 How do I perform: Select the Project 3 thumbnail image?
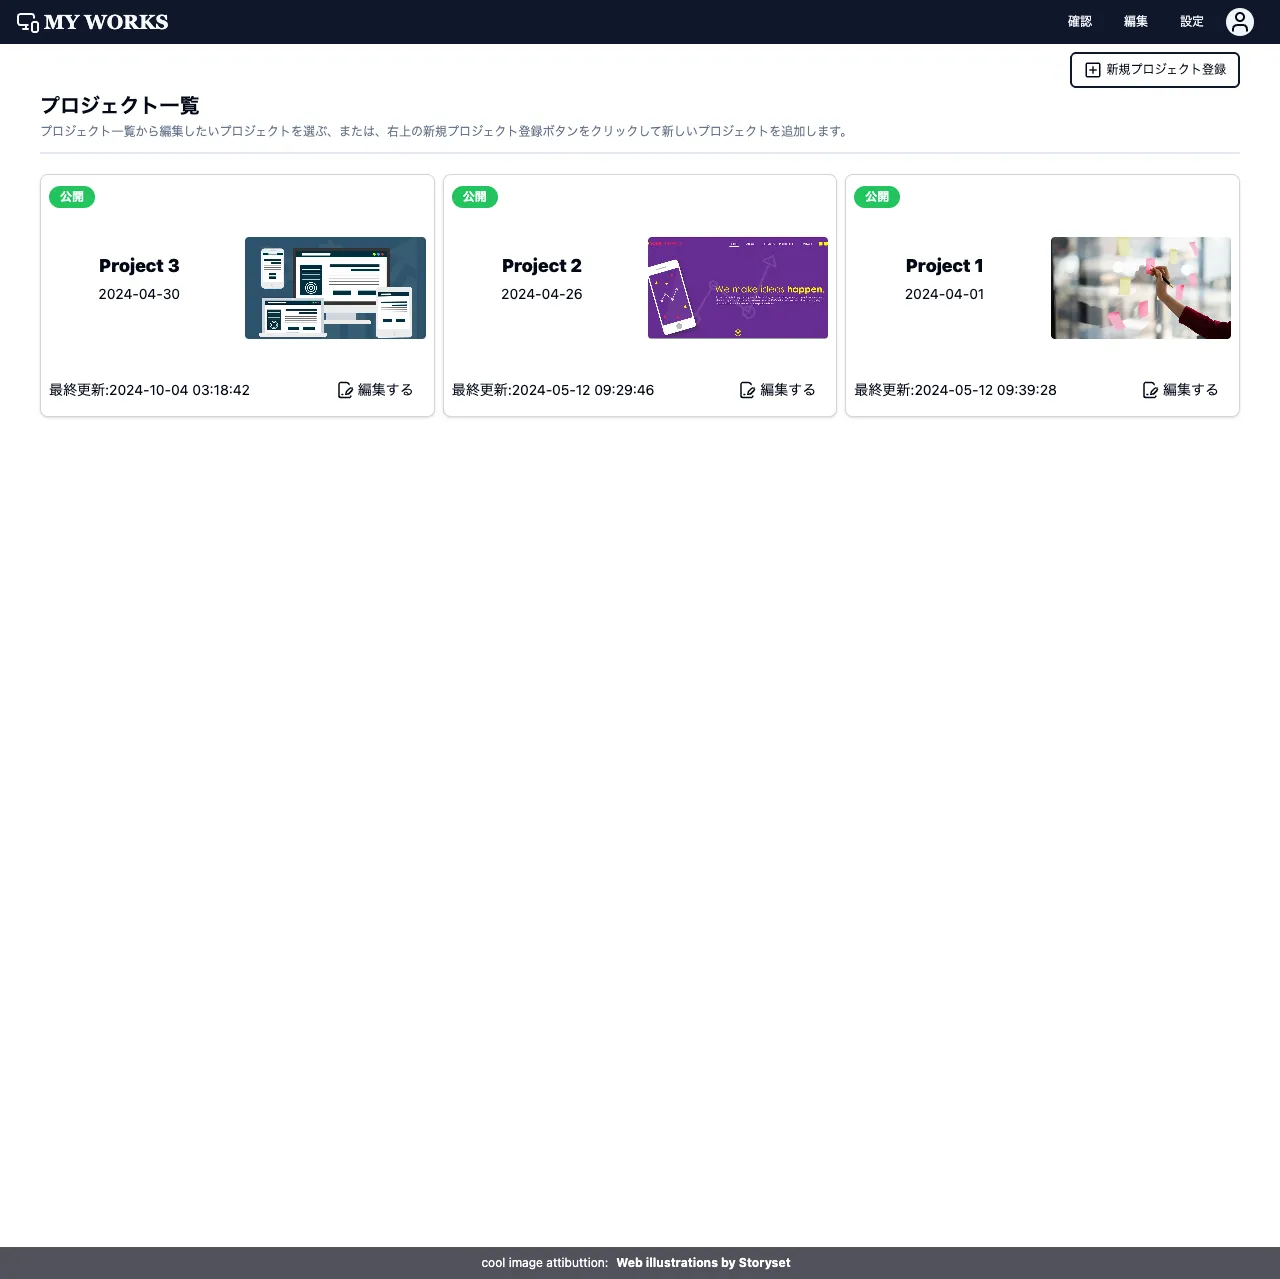pos(335,288)
